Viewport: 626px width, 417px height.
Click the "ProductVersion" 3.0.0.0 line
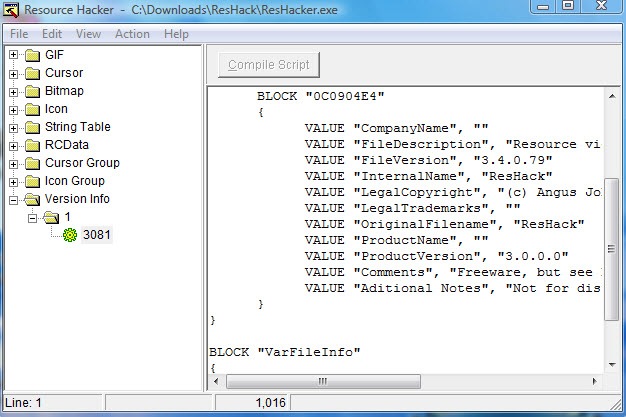click(x=436, y=256)
